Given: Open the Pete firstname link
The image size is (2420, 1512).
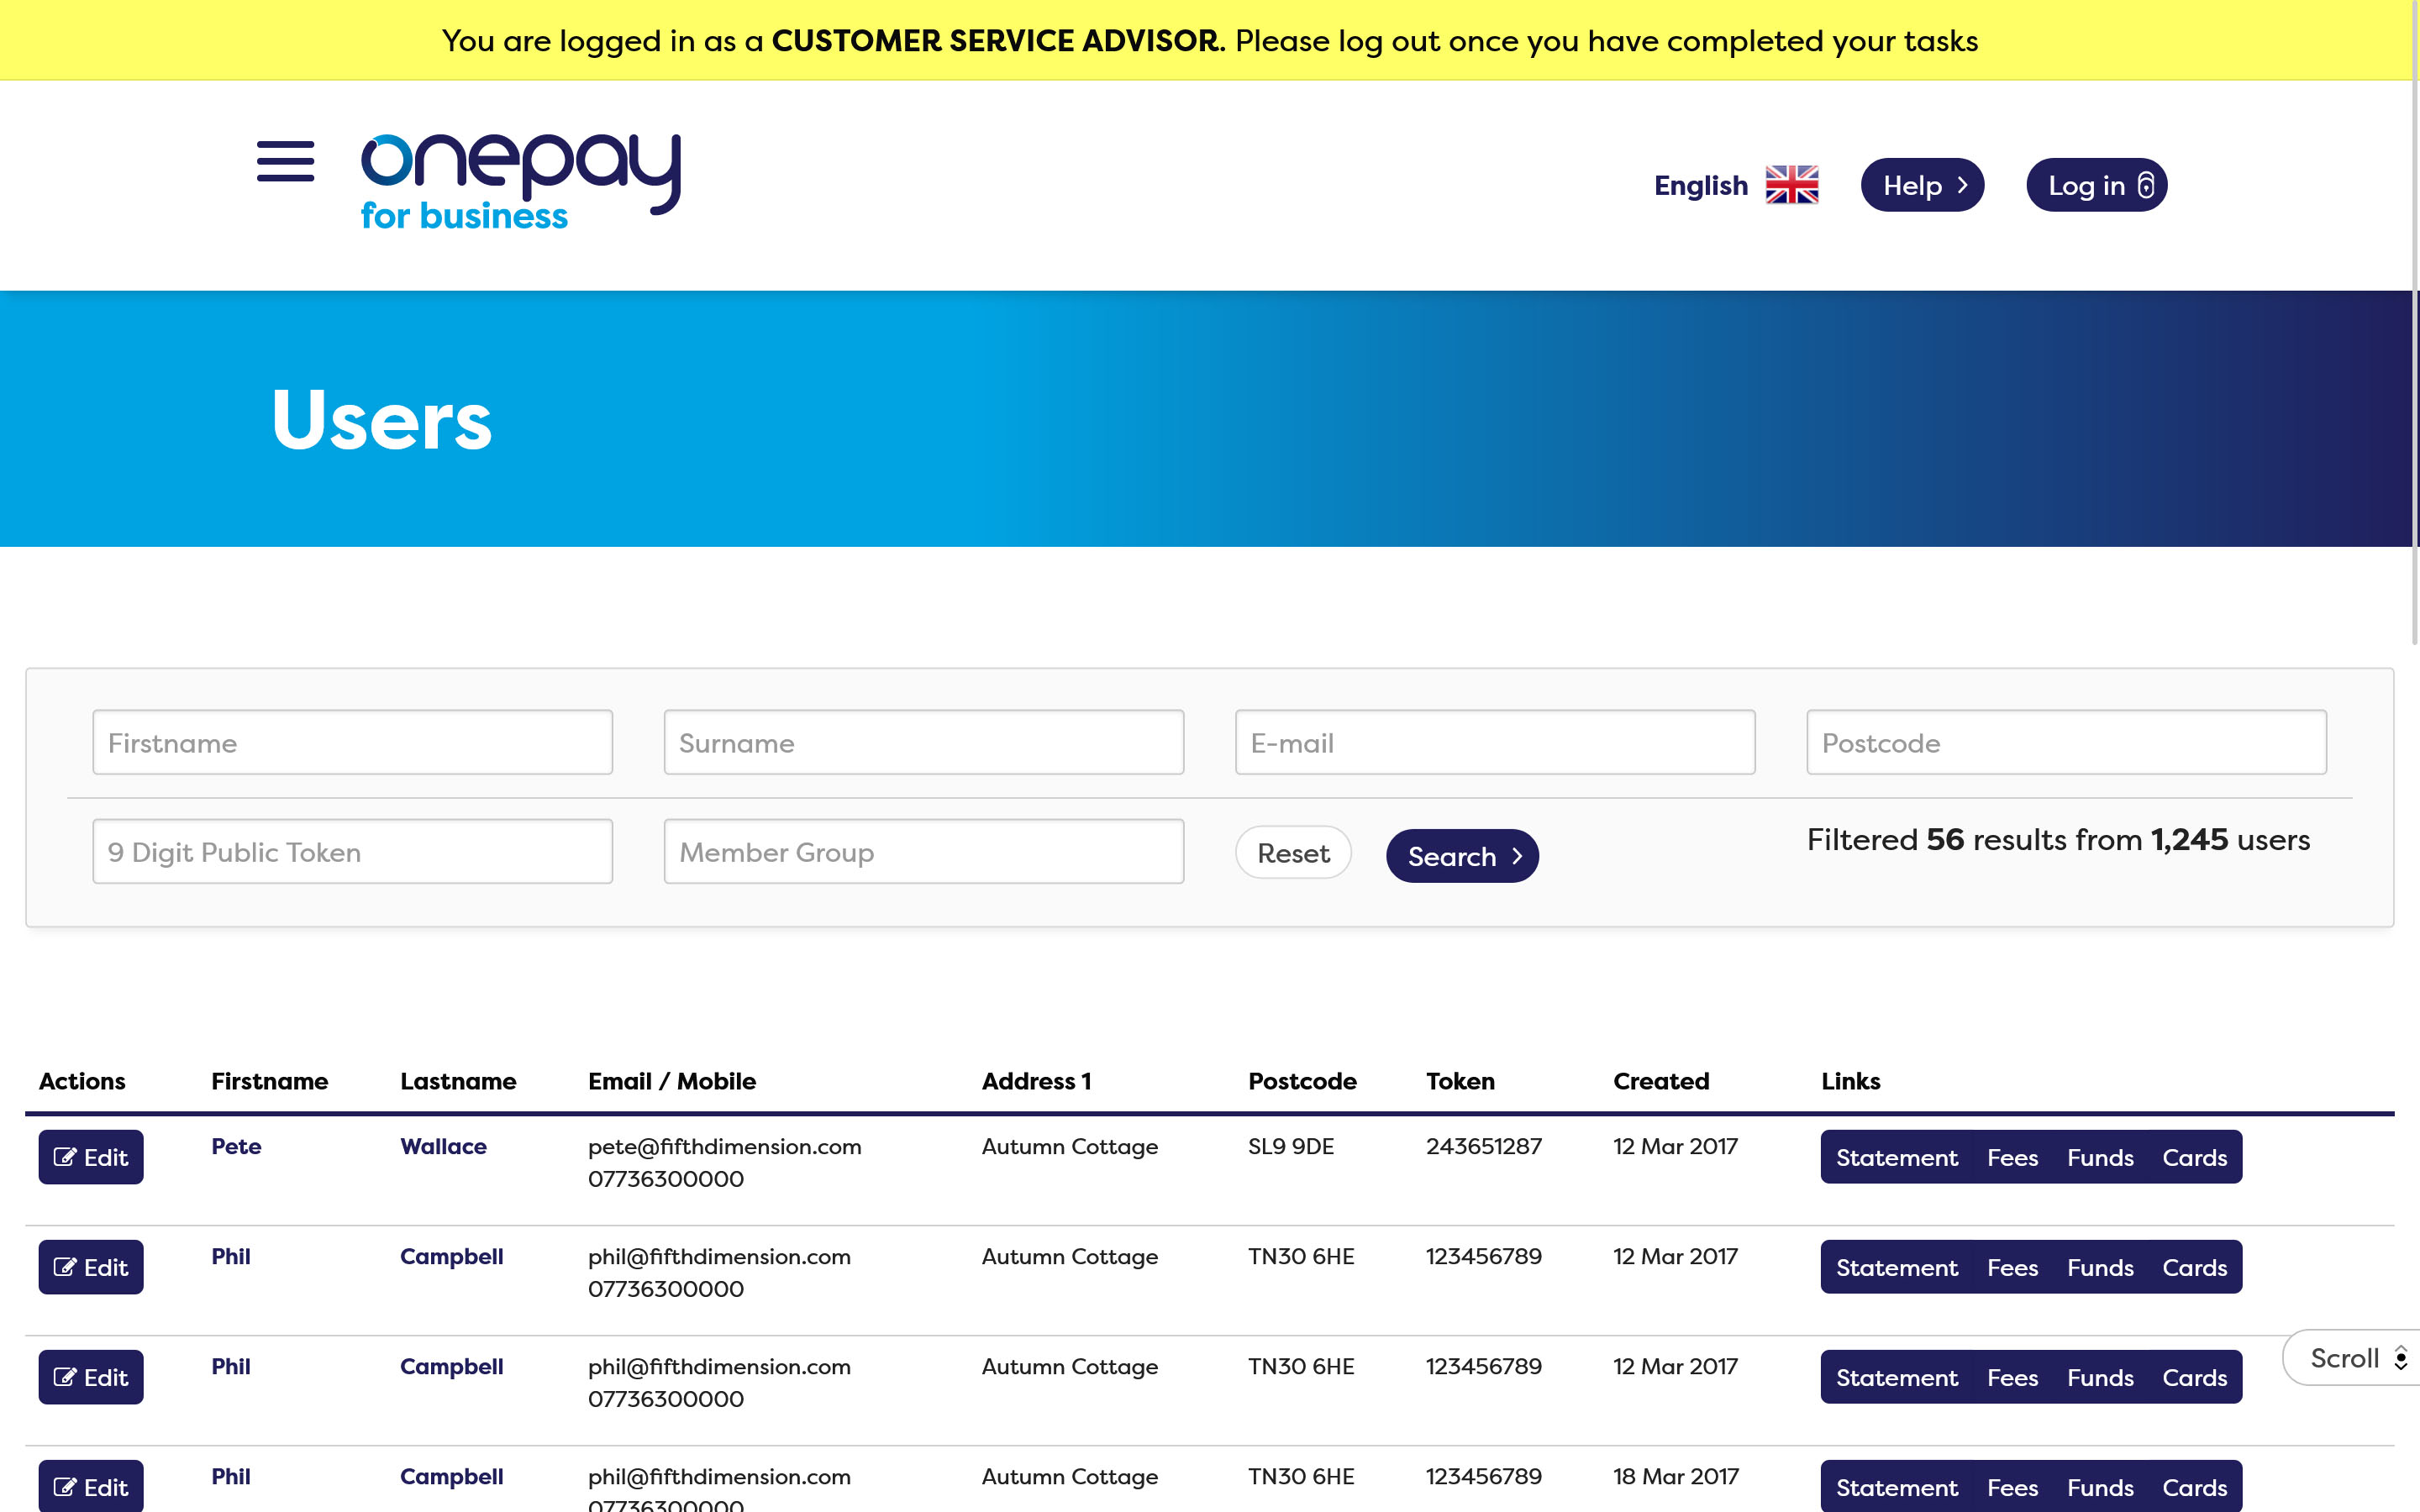Looking at the screenshot, I should pos(236,1146).
